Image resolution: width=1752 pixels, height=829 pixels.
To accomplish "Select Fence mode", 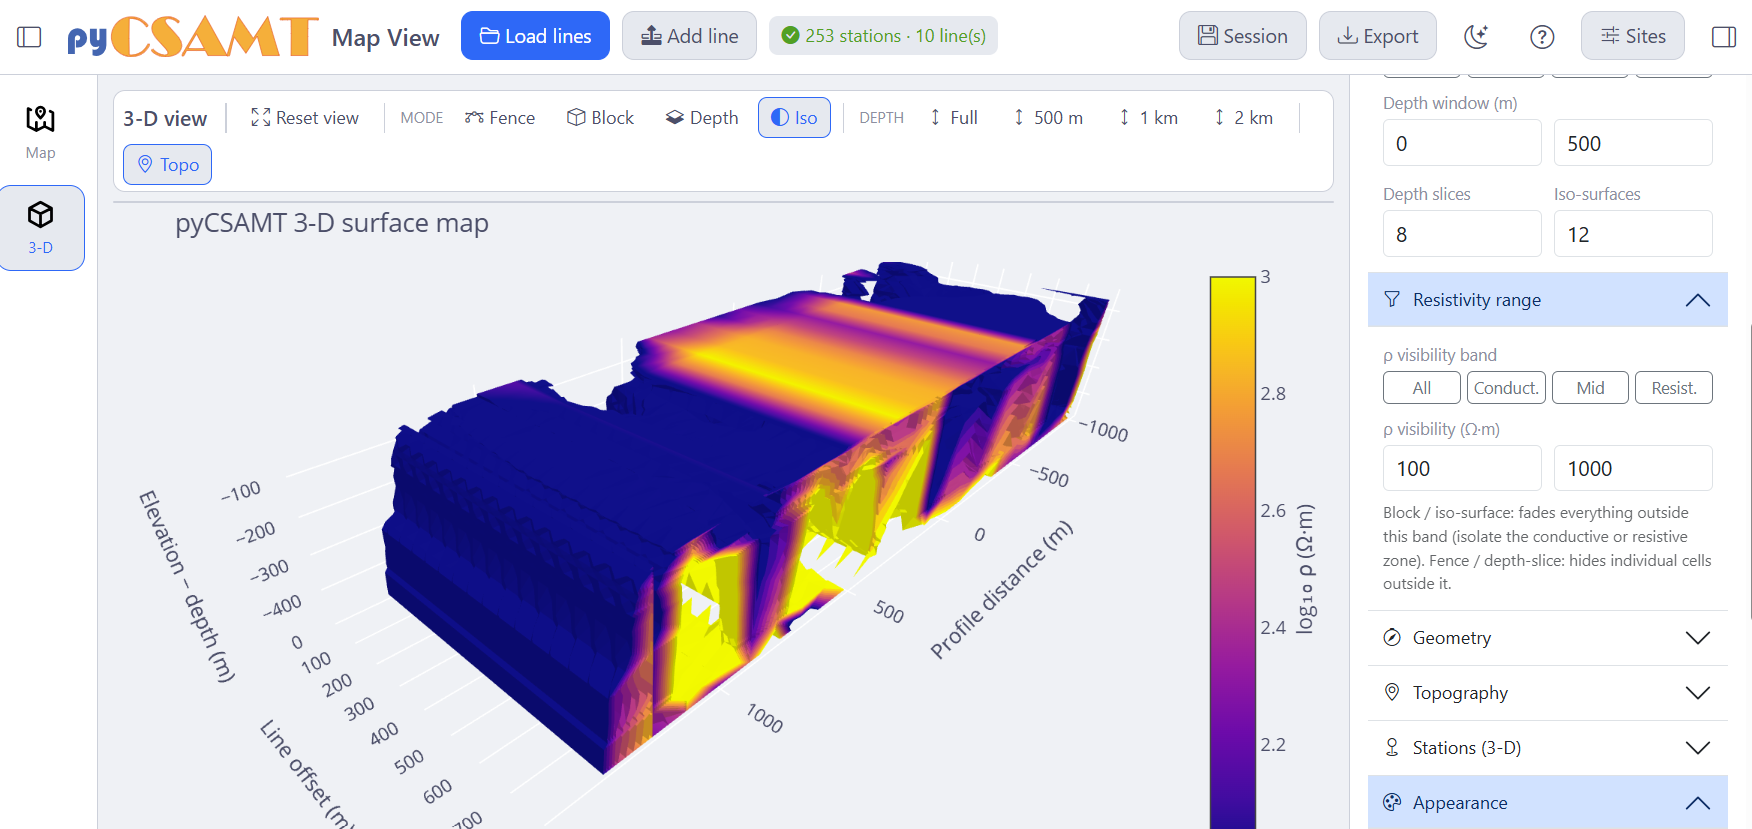I will pyautogui.click(x=500, y=118).
